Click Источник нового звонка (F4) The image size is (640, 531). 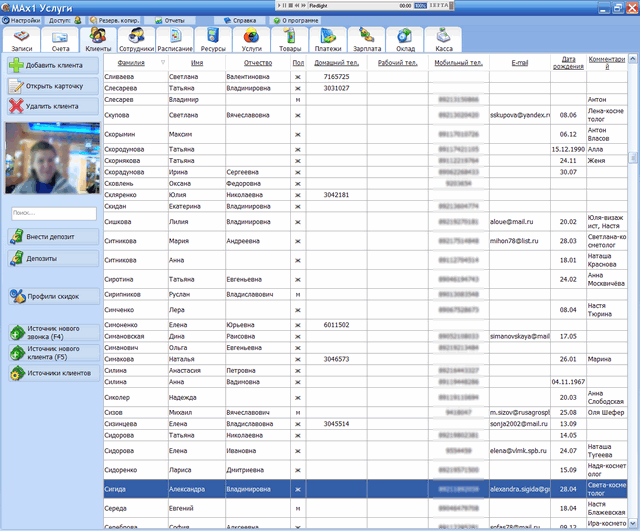54,333
